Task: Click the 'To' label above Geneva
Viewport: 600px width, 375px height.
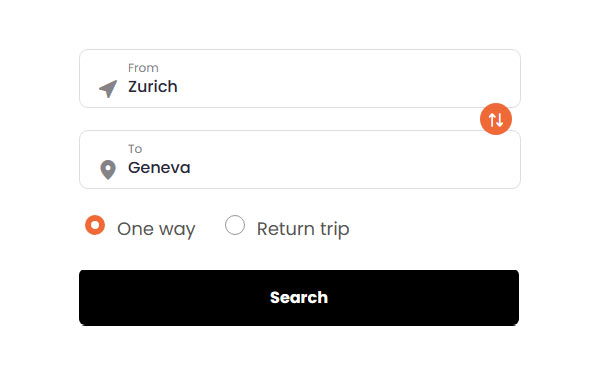Action: pyautogui.click(x=135, y=148)
